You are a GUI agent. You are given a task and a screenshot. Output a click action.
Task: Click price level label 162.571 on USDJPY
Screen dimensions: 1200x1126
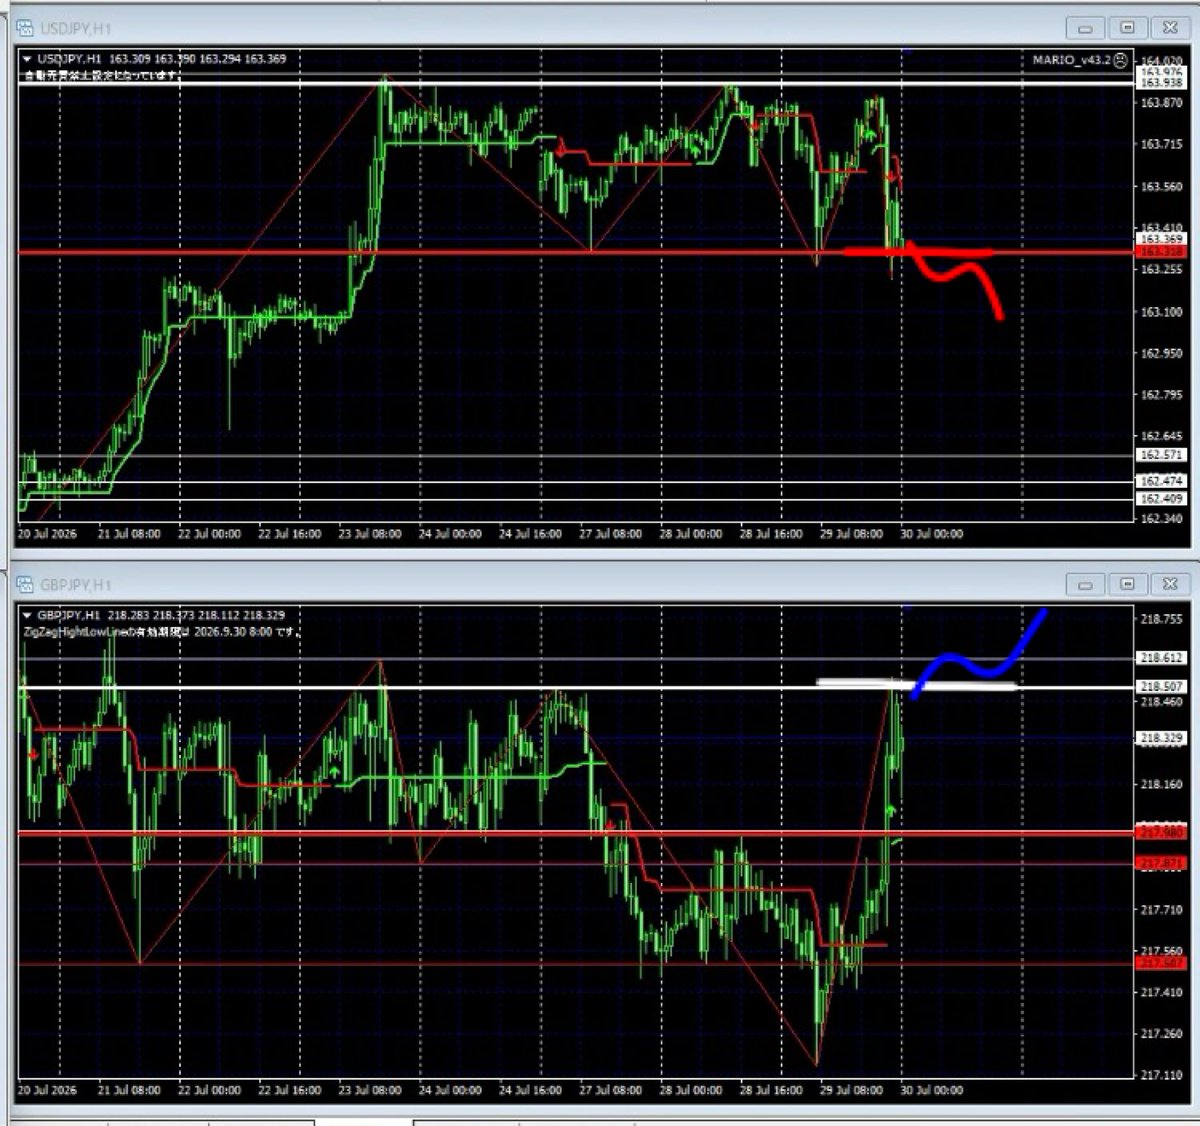point(1161,455)
